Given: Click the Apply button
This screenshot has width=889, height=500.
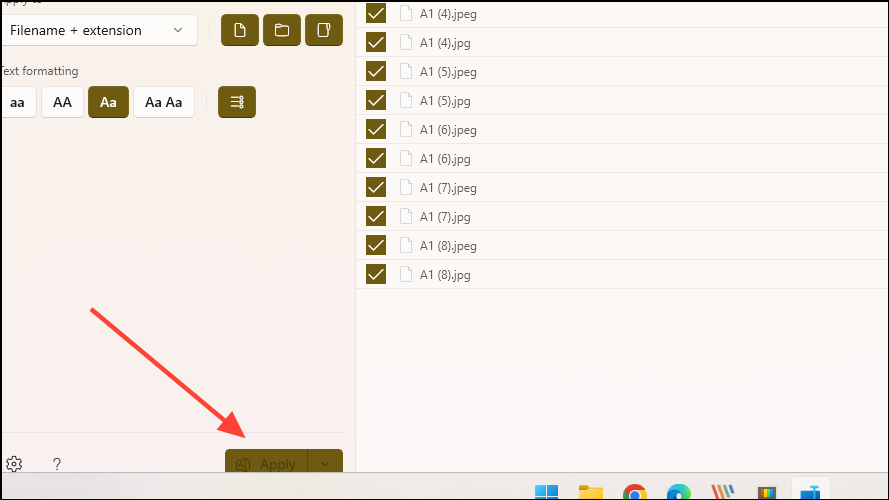Looking at the screenshot, I should (266, 462).
